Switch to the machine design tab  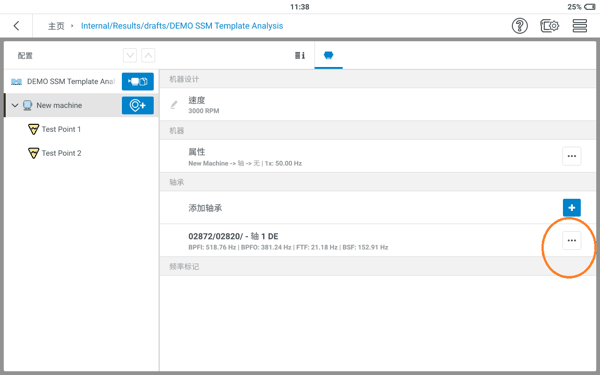(x=328, y=55)
